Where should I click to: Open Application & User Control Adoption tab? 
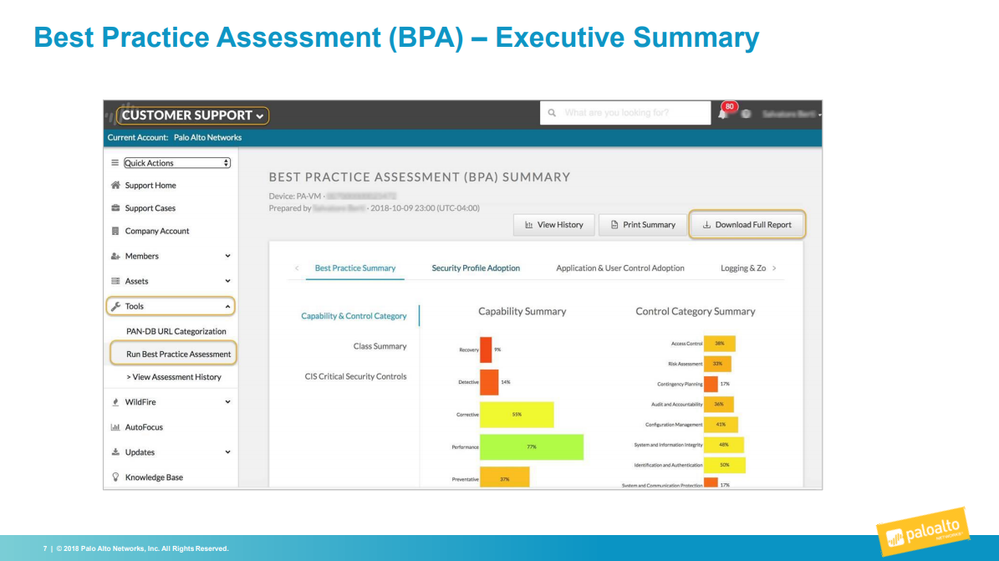coord(620,268)
